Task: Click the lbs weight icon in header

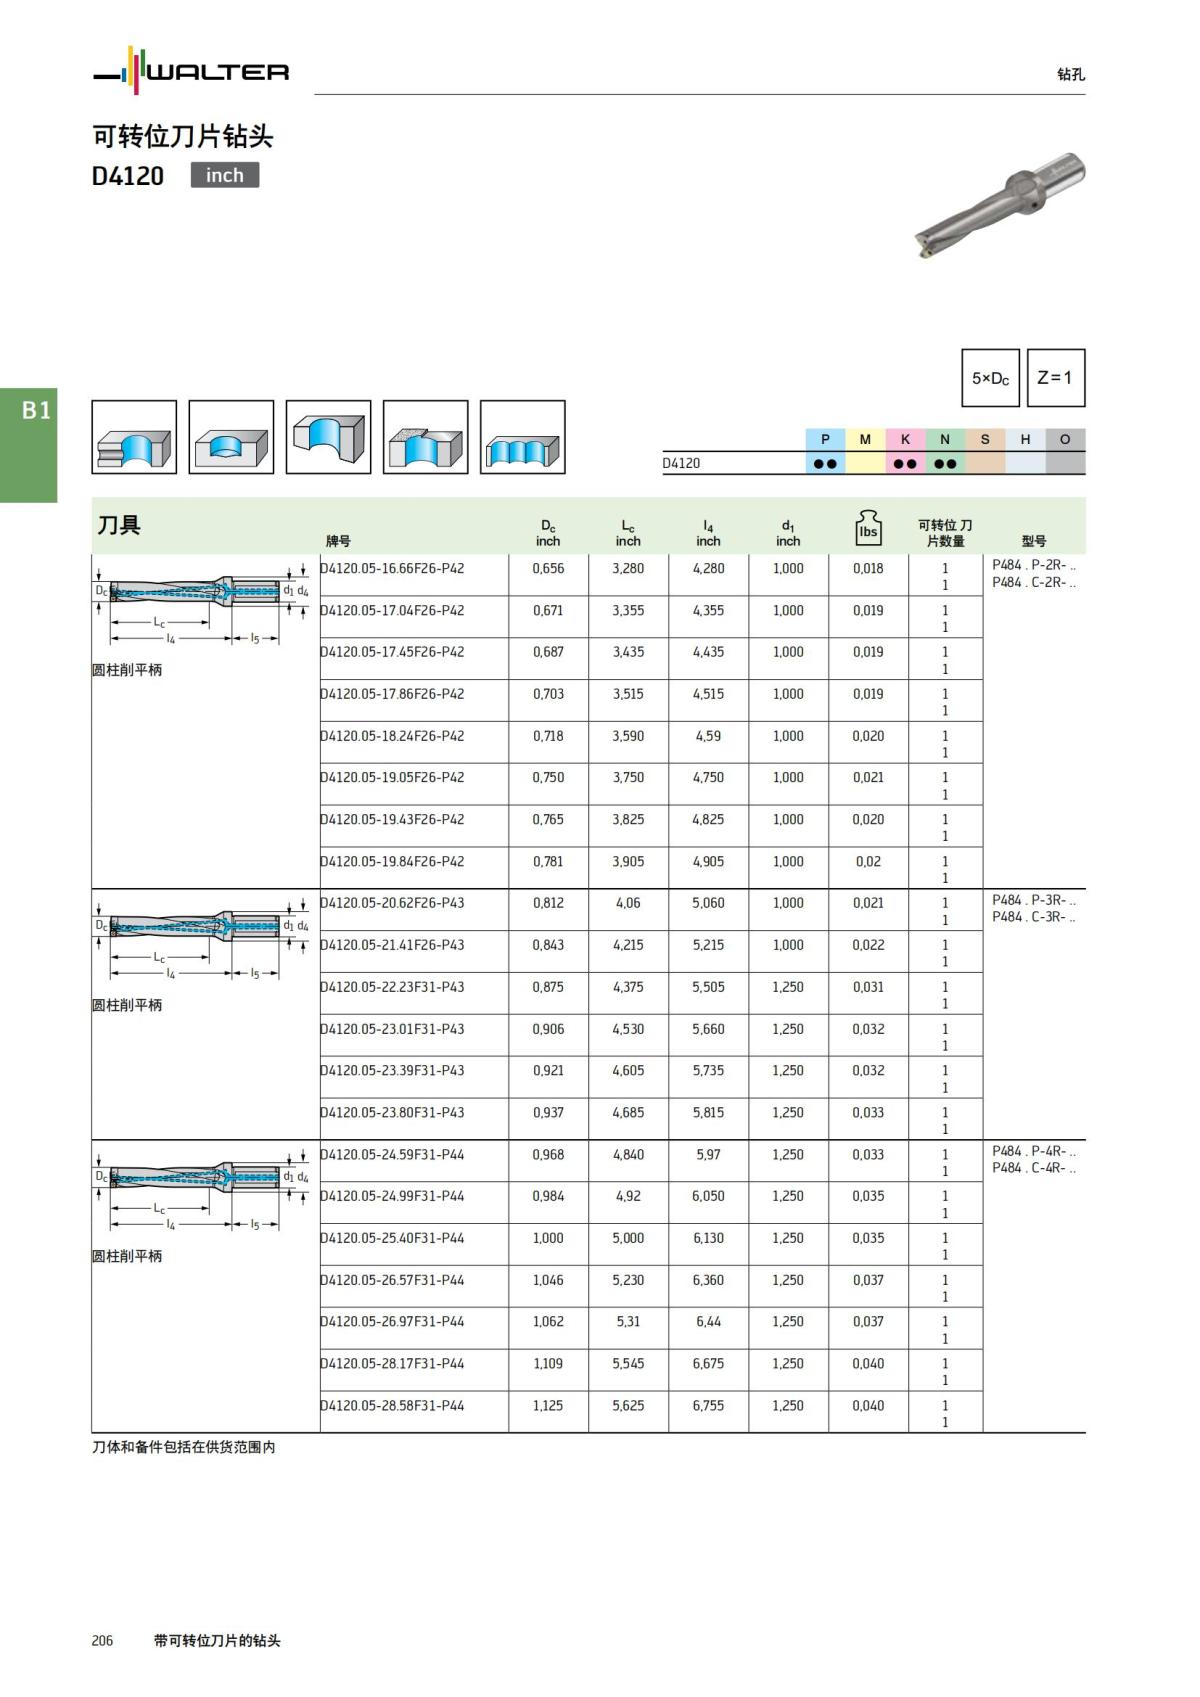Action: pyautogui.click(x=868, y=527)
